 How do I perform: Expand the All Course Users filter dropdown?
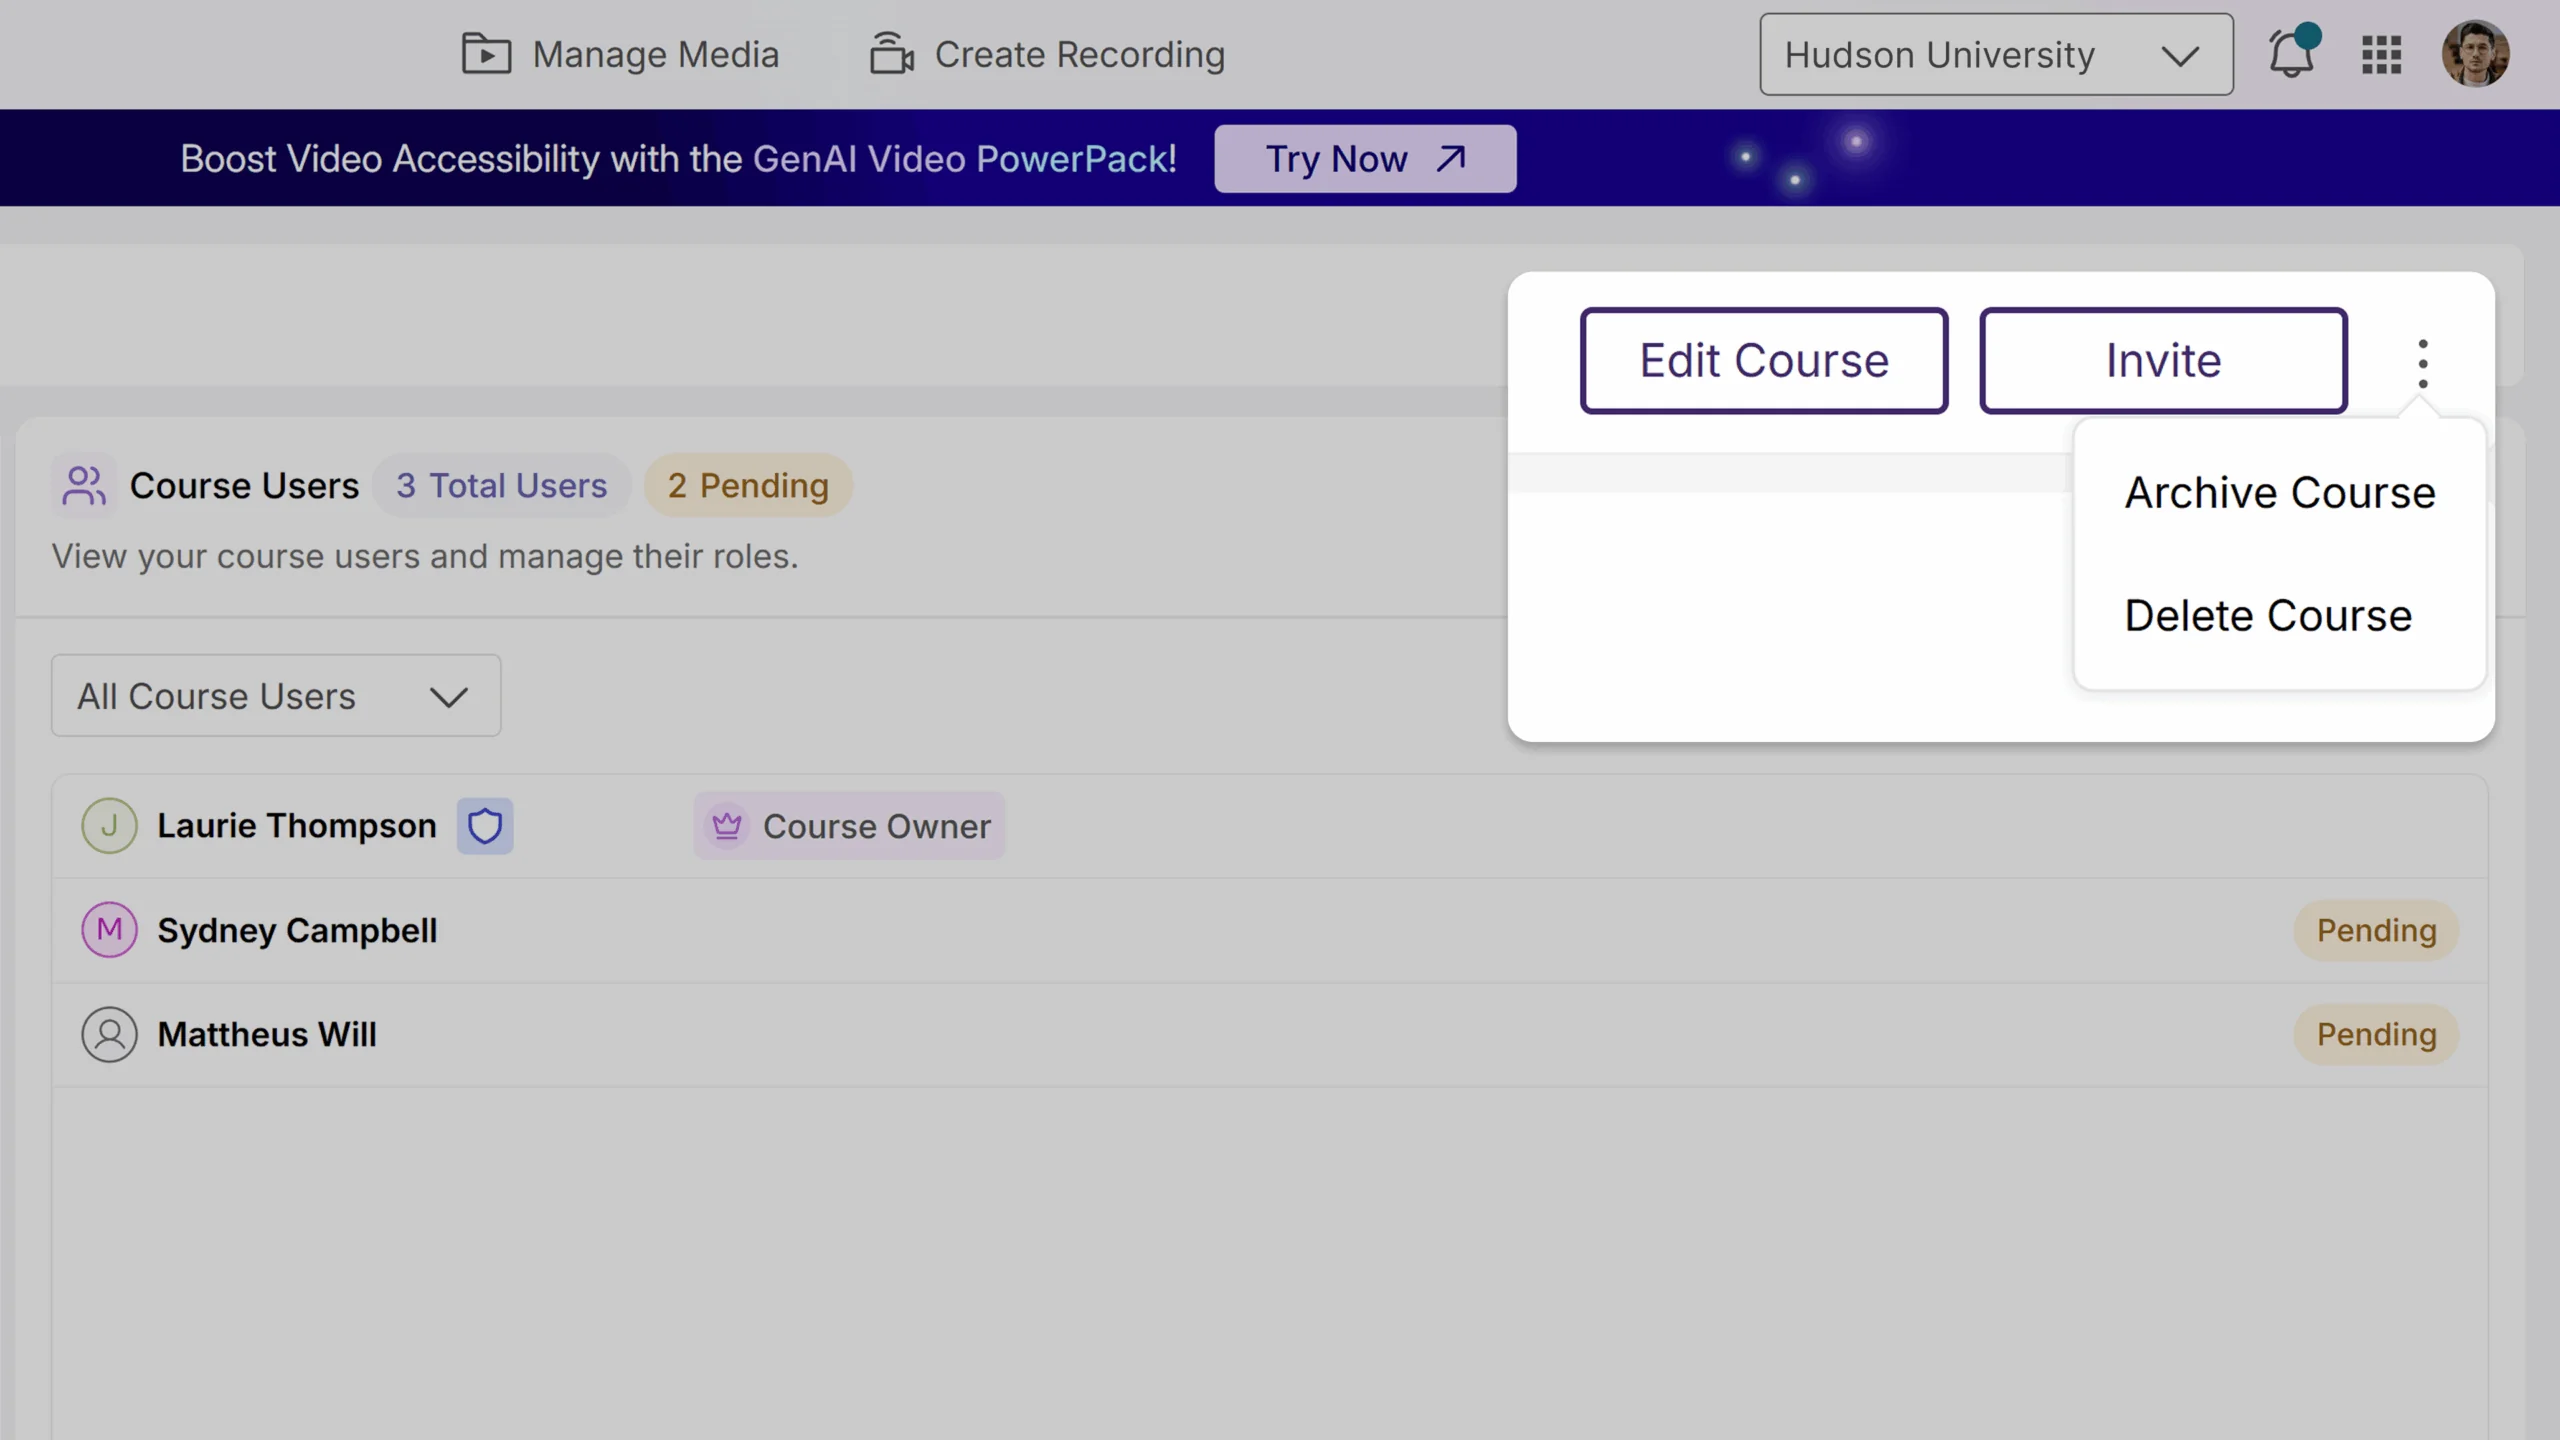[276, 696]
